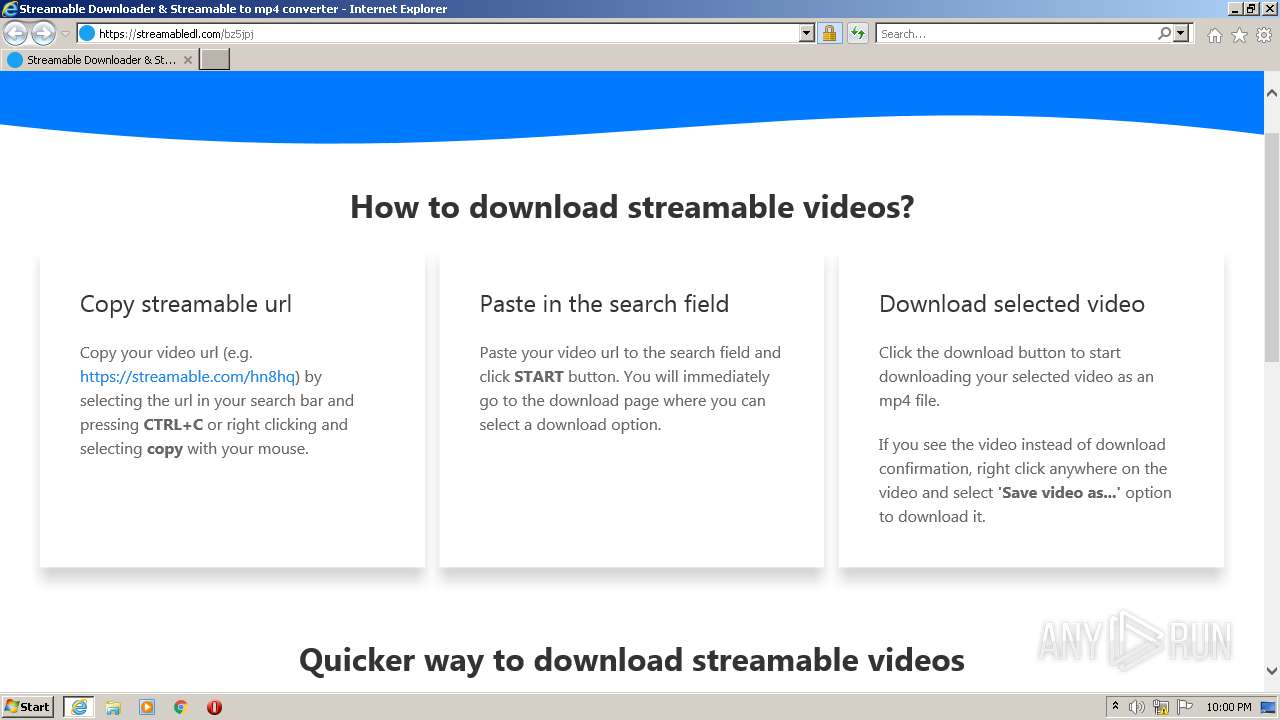This screenshot has width=1280, height=720.
Task: Click the 'How to download streamable videos?' heading
Action: [632, 207]
